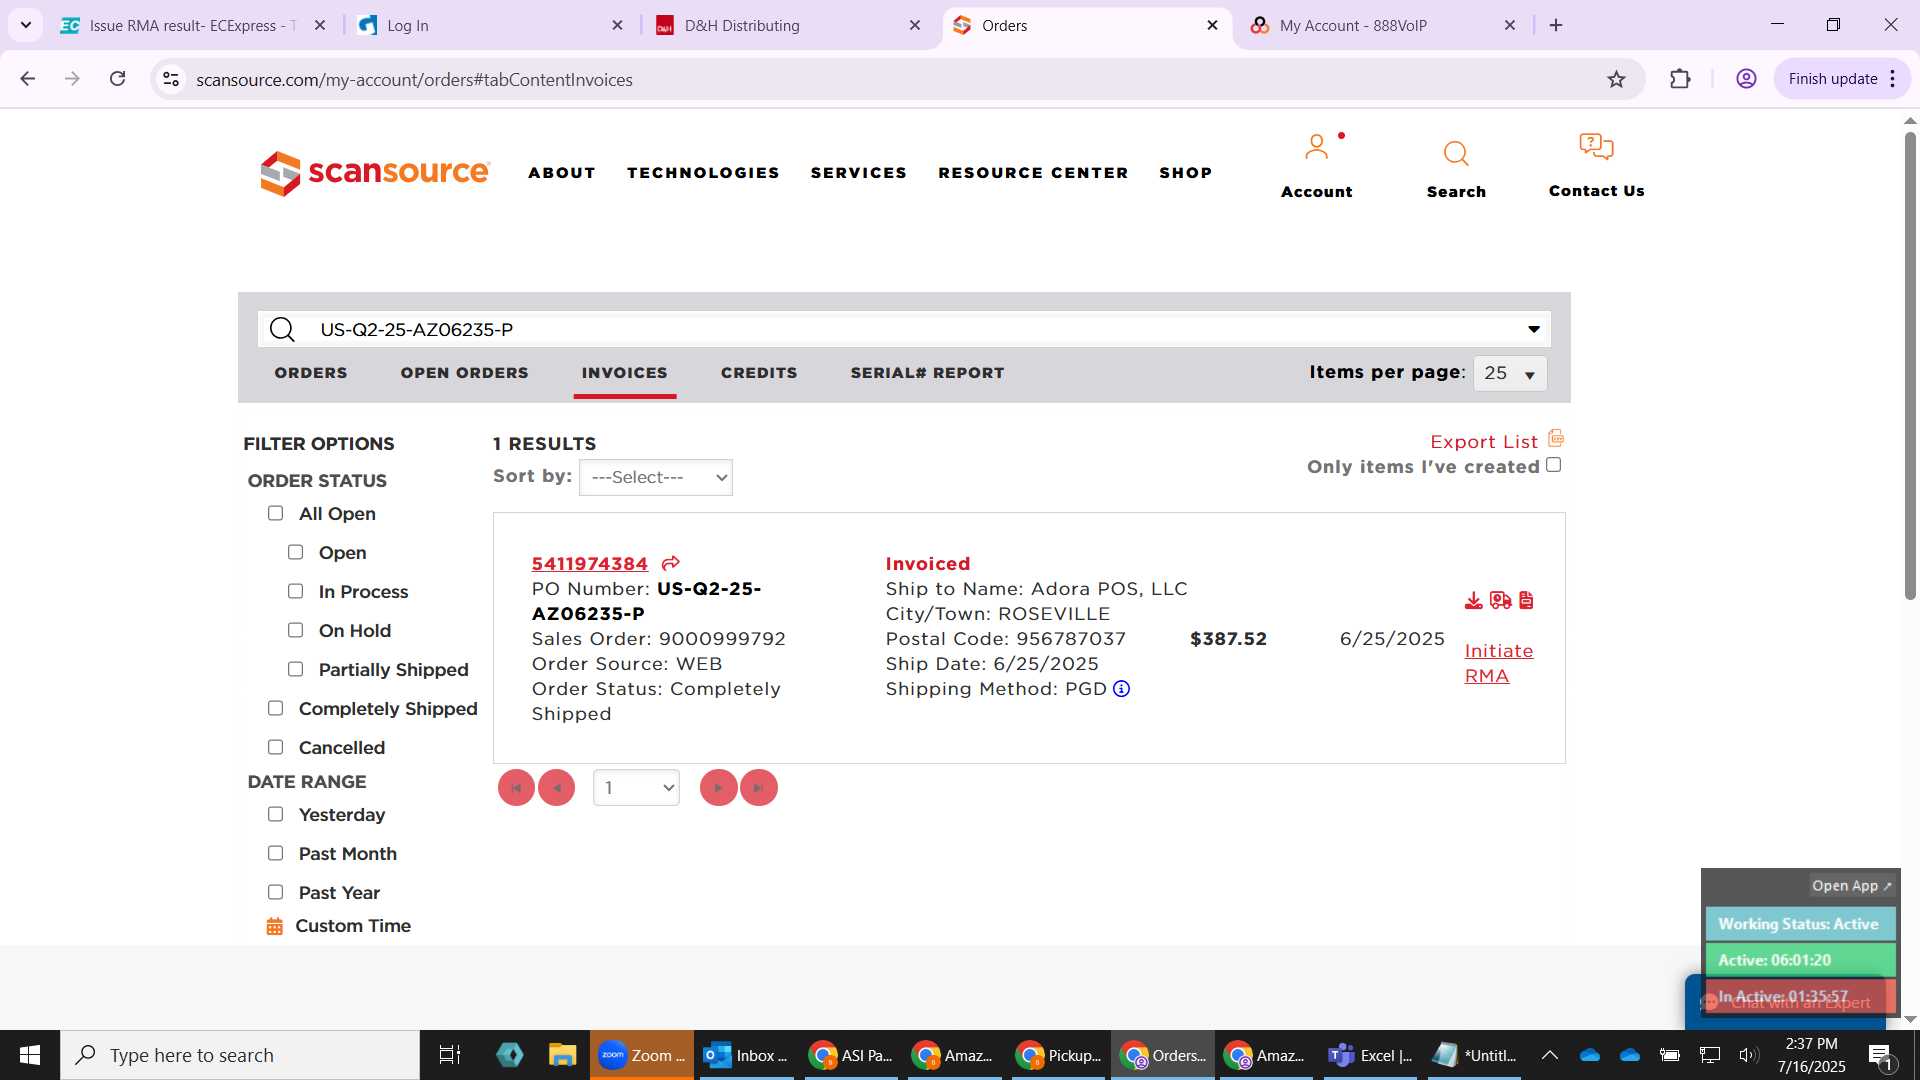Click the Custom Time option

[x=353, y=927]
